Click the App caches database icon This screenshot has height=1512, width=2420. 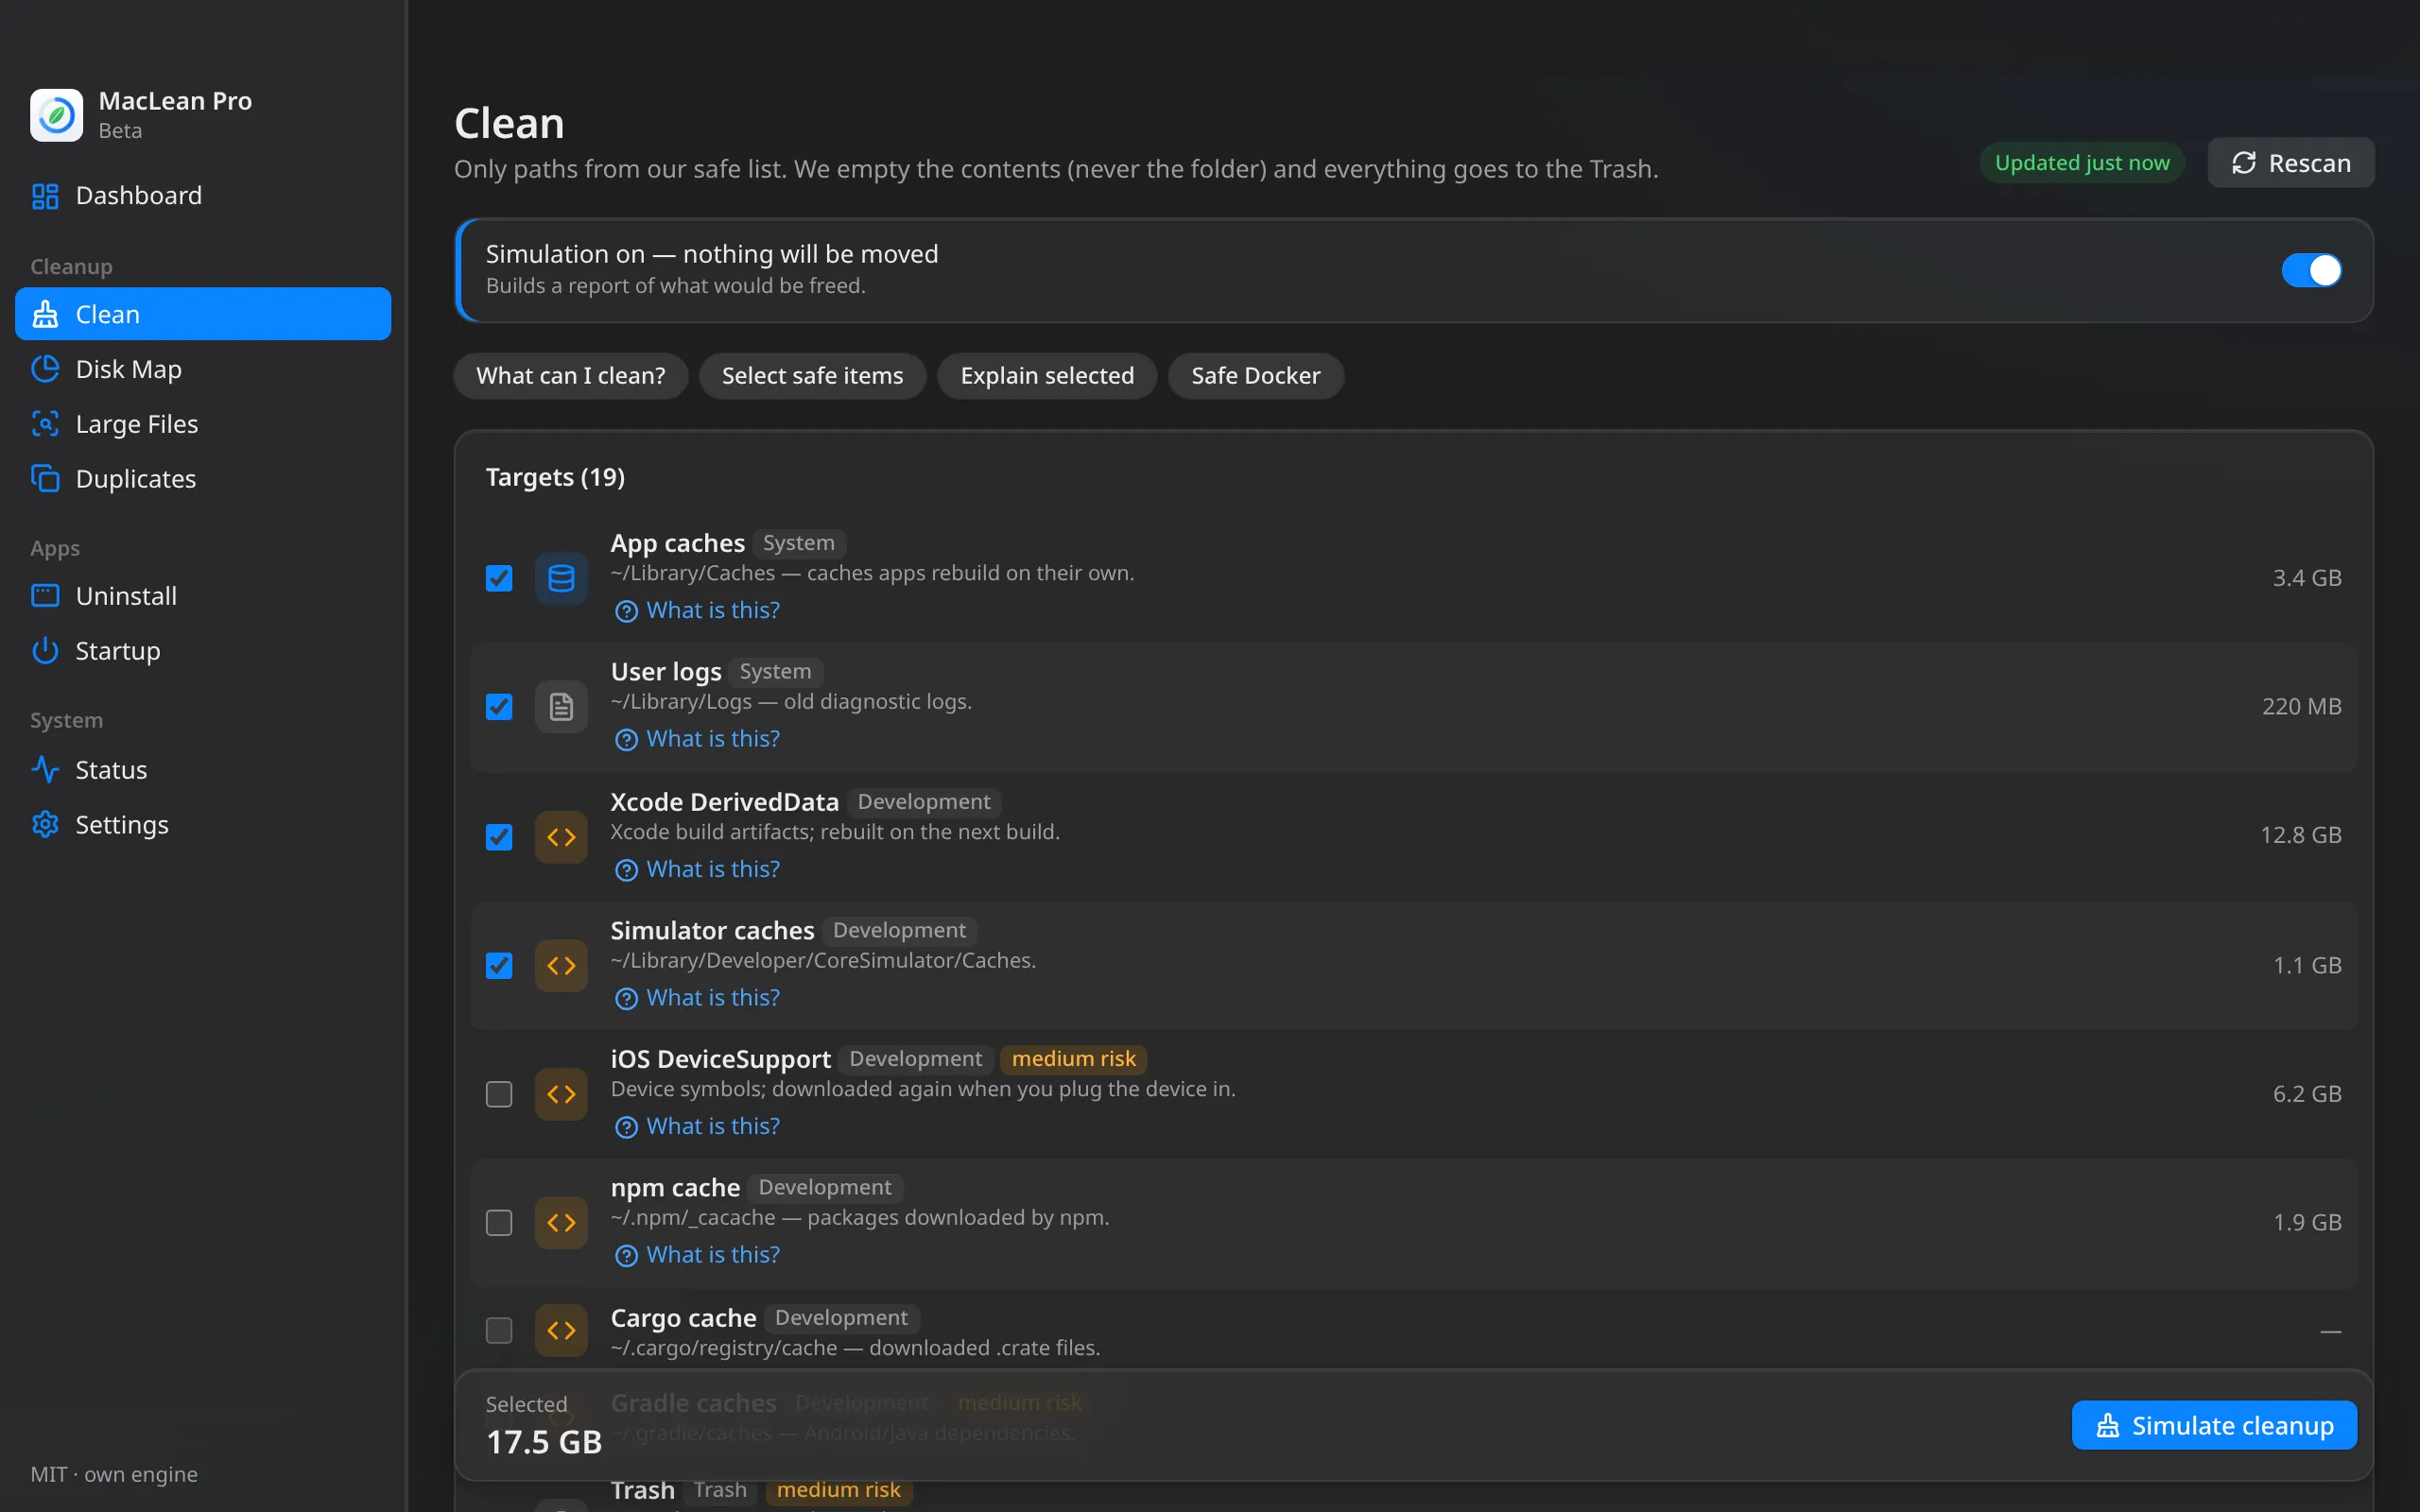tap(561, 578)
